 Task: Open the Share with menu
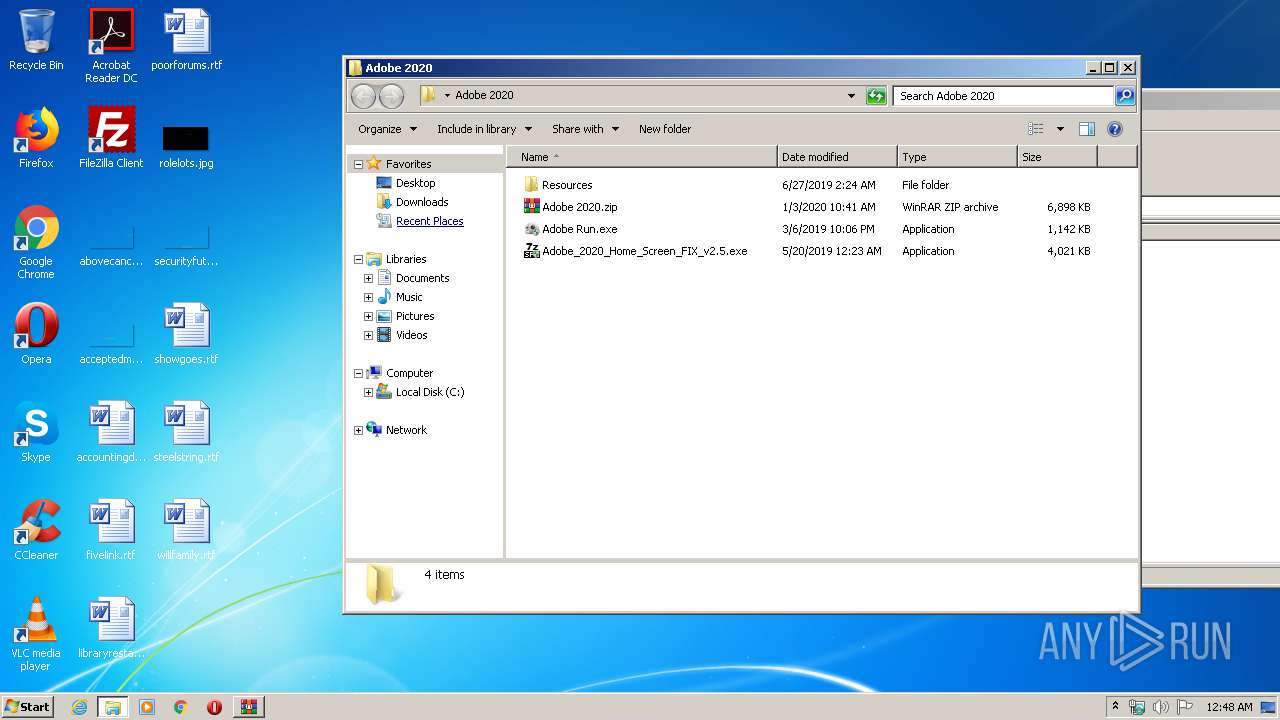point(586,129)
